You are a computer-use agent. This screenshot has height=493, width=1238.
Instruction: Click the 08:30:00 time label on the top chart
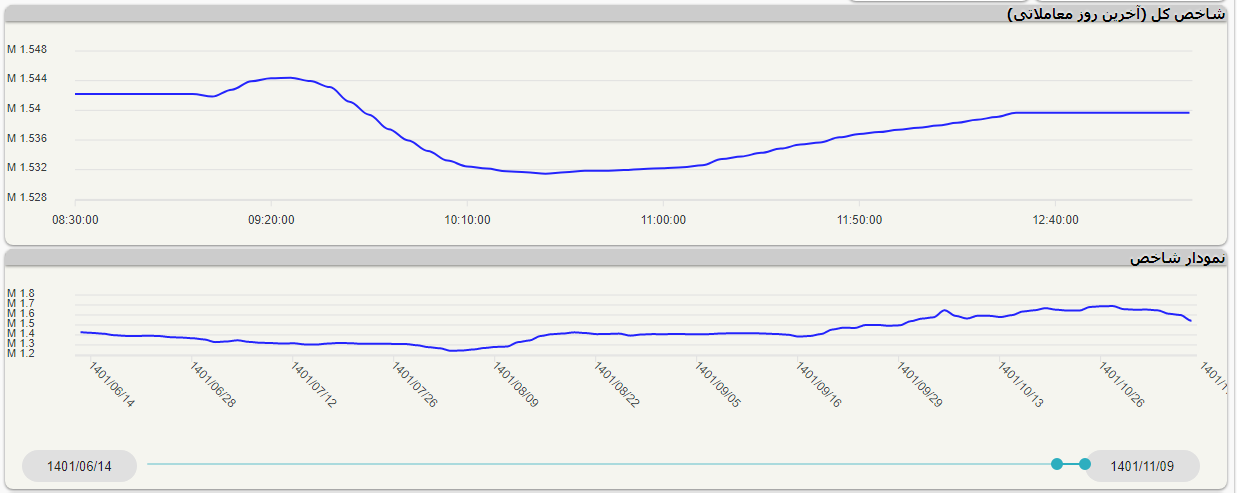click(75, 220)
